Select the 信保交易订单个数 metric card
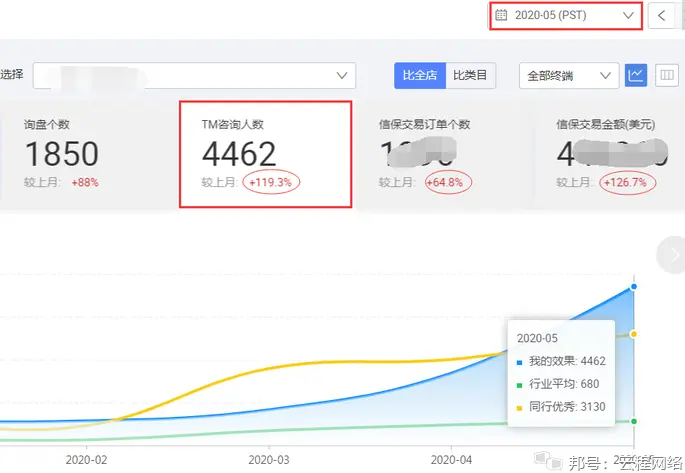Image resolution: width=685 pixels, height=473 pixels. [x=443, y=155]
